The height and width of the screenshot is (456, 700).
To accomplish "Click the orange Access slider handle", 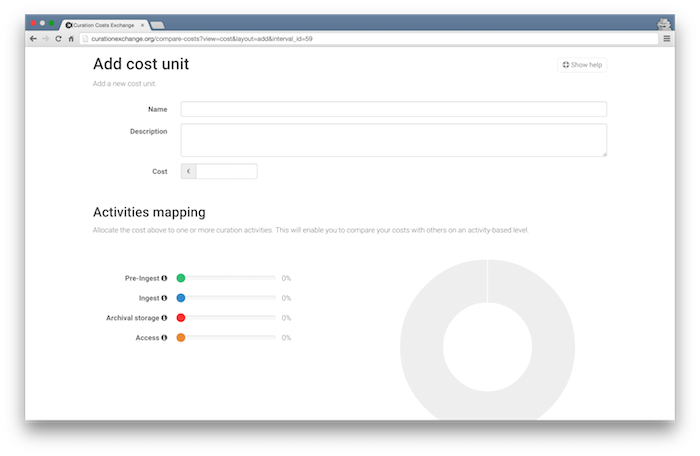I will pos(181,338).
